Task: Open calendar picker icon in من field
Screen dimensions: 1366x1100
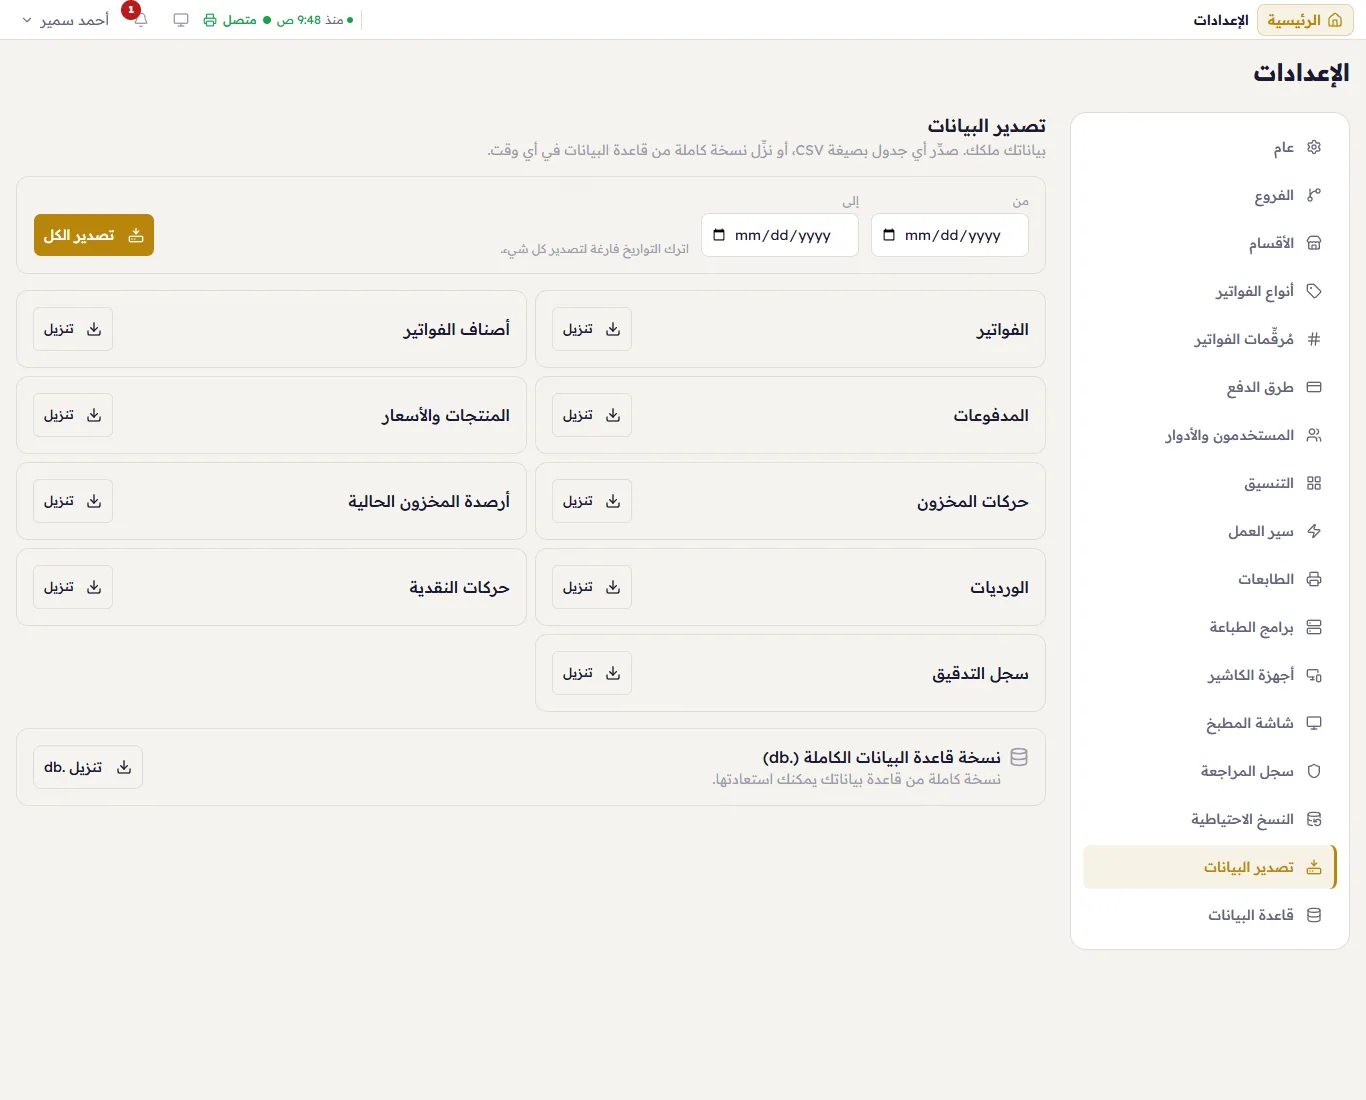Action: 889,235
